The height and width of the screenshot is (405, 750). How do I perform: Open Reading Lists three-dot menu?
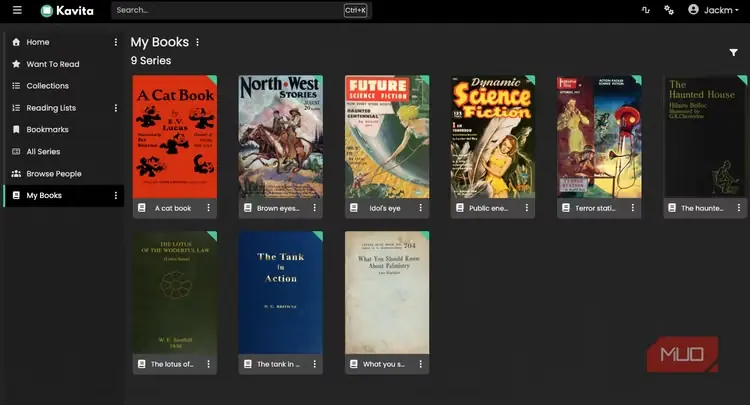point(115,108)
